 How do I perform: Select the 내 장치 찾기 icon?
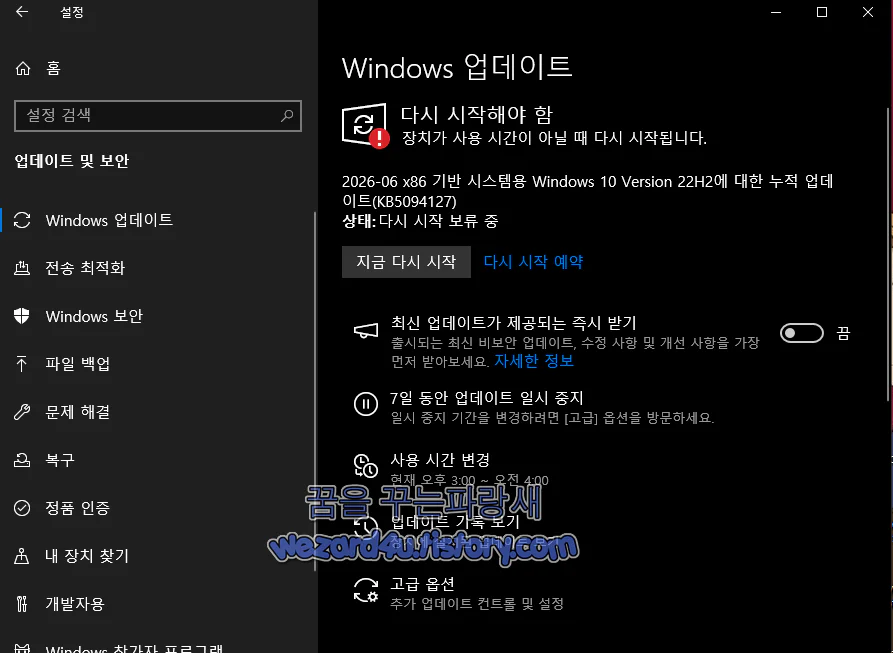pos(22,556)
